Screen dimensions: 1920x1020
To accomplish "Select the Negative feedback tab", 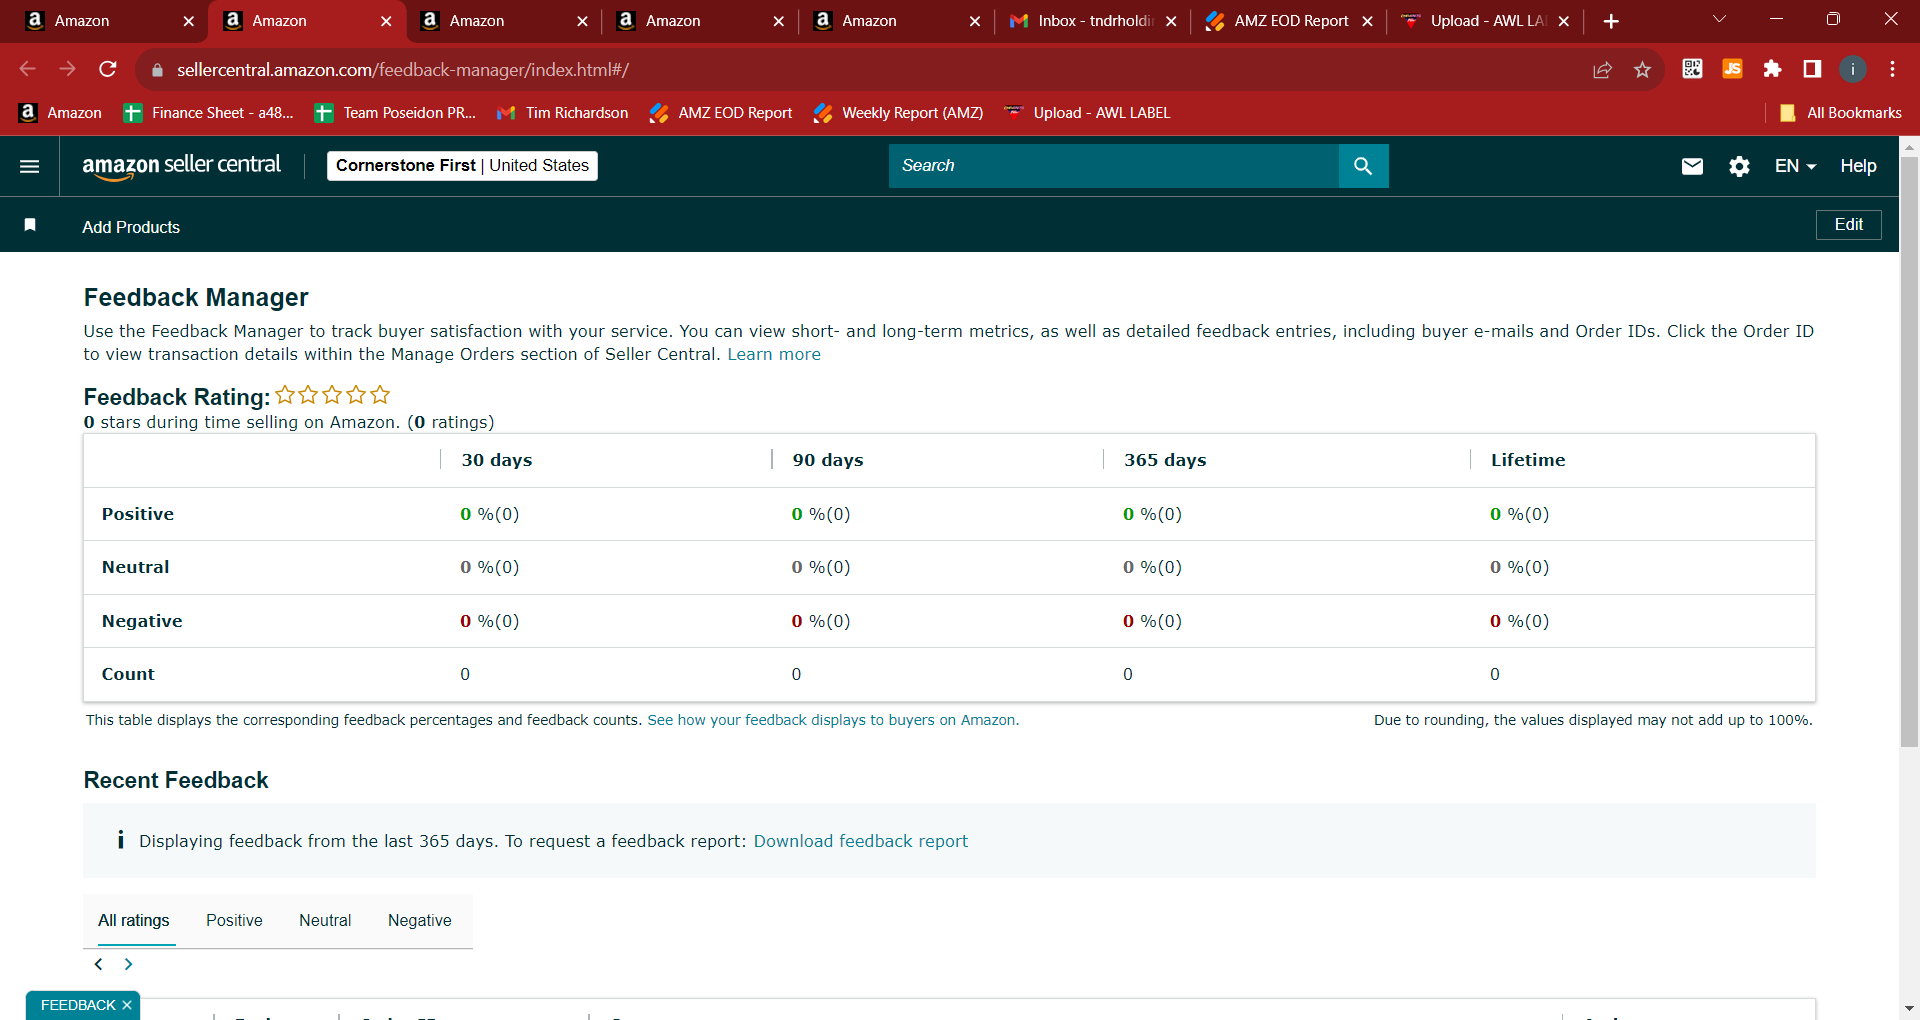I will point(420,920).
